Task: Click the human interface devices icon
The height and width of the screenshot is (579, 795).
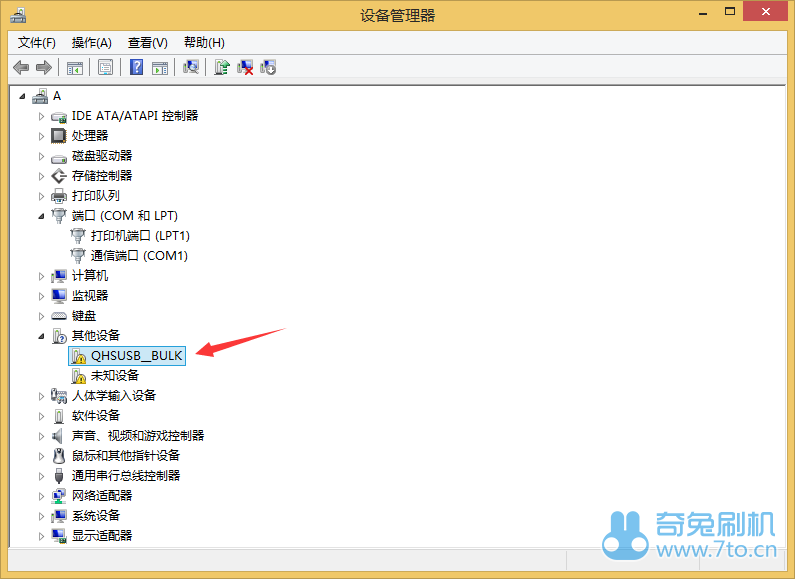Action: pos(59,396)
